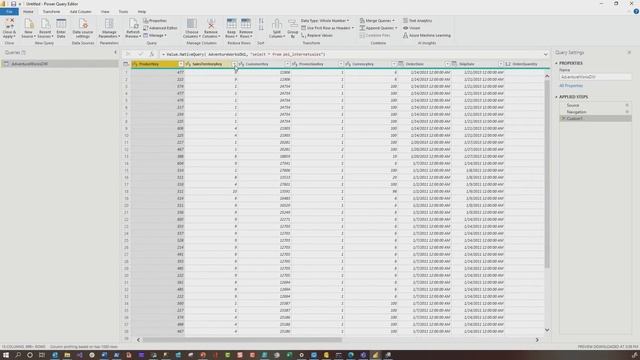This screenshot has width=640, height=360.
Task: Click the vertical scrollbar thumb
Action: [x=547, y=174]
